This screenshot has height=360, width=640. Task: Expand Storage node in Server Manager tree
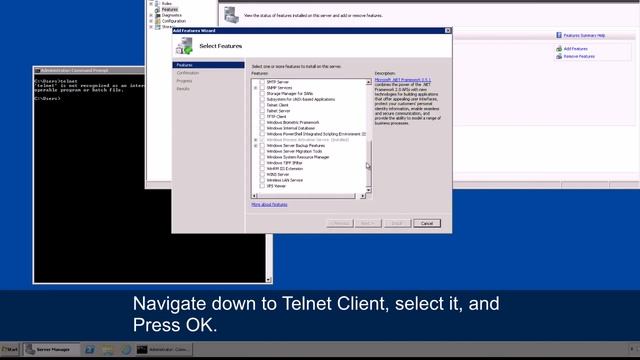coord(151,27)
